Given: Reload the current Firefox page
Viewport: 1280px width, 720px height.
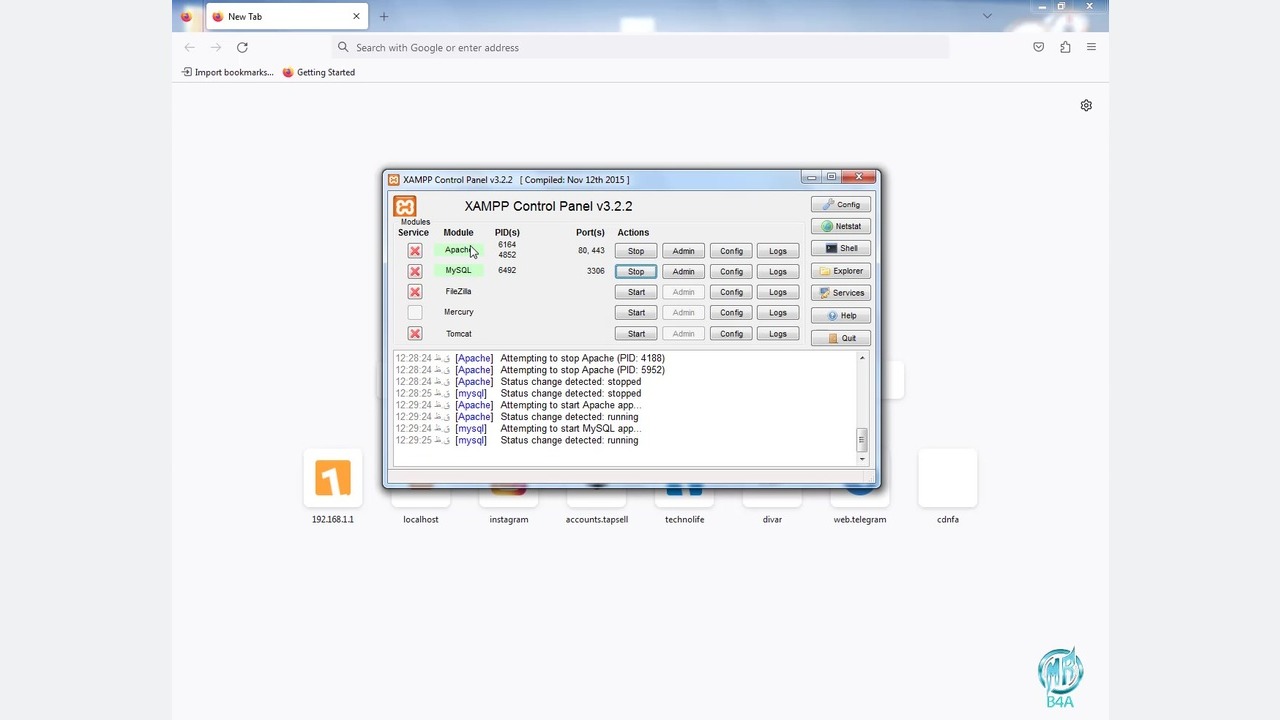Looking at the screenshot, I should point(242,47).
